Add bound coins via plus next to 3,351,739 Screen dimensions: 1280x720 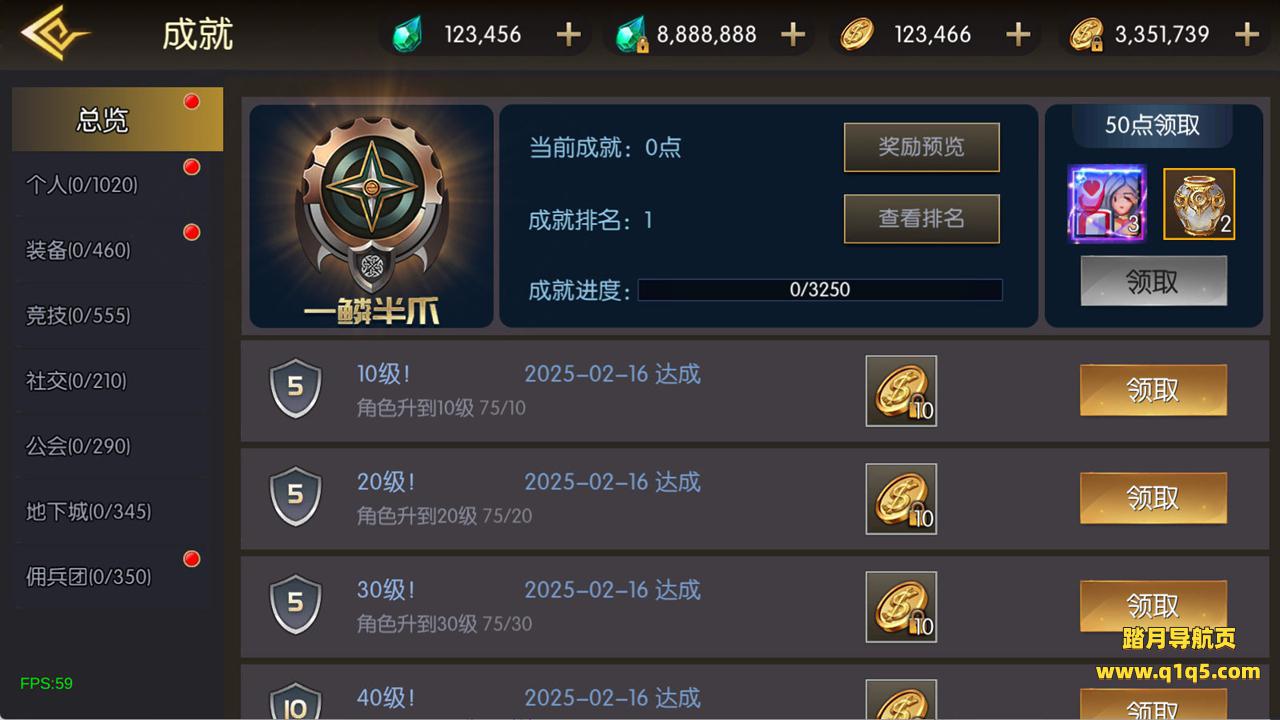[x=1247, y=35]
